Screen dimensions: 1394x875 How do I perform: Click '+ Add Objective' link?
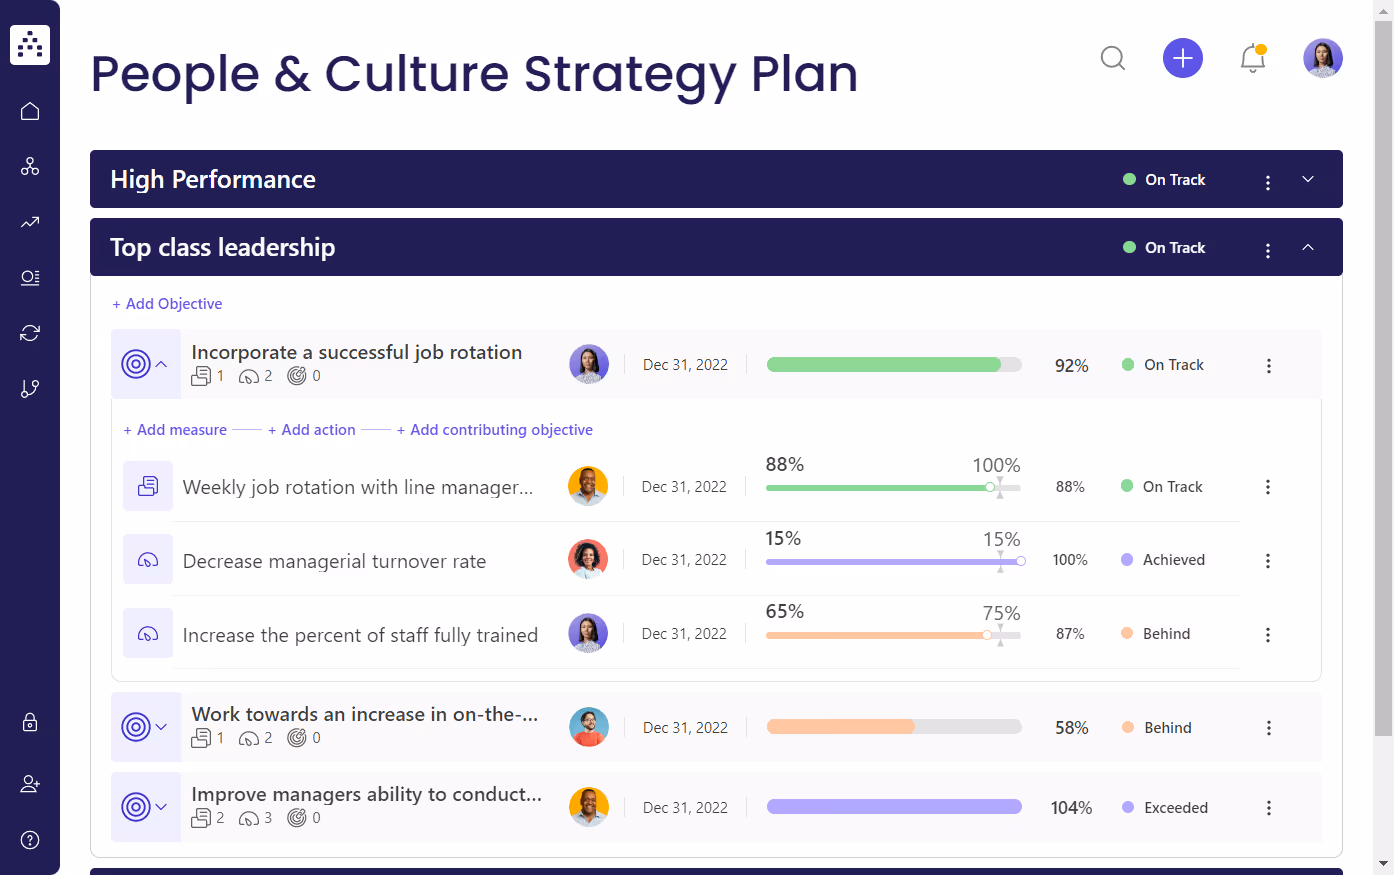tap(167, 304)
